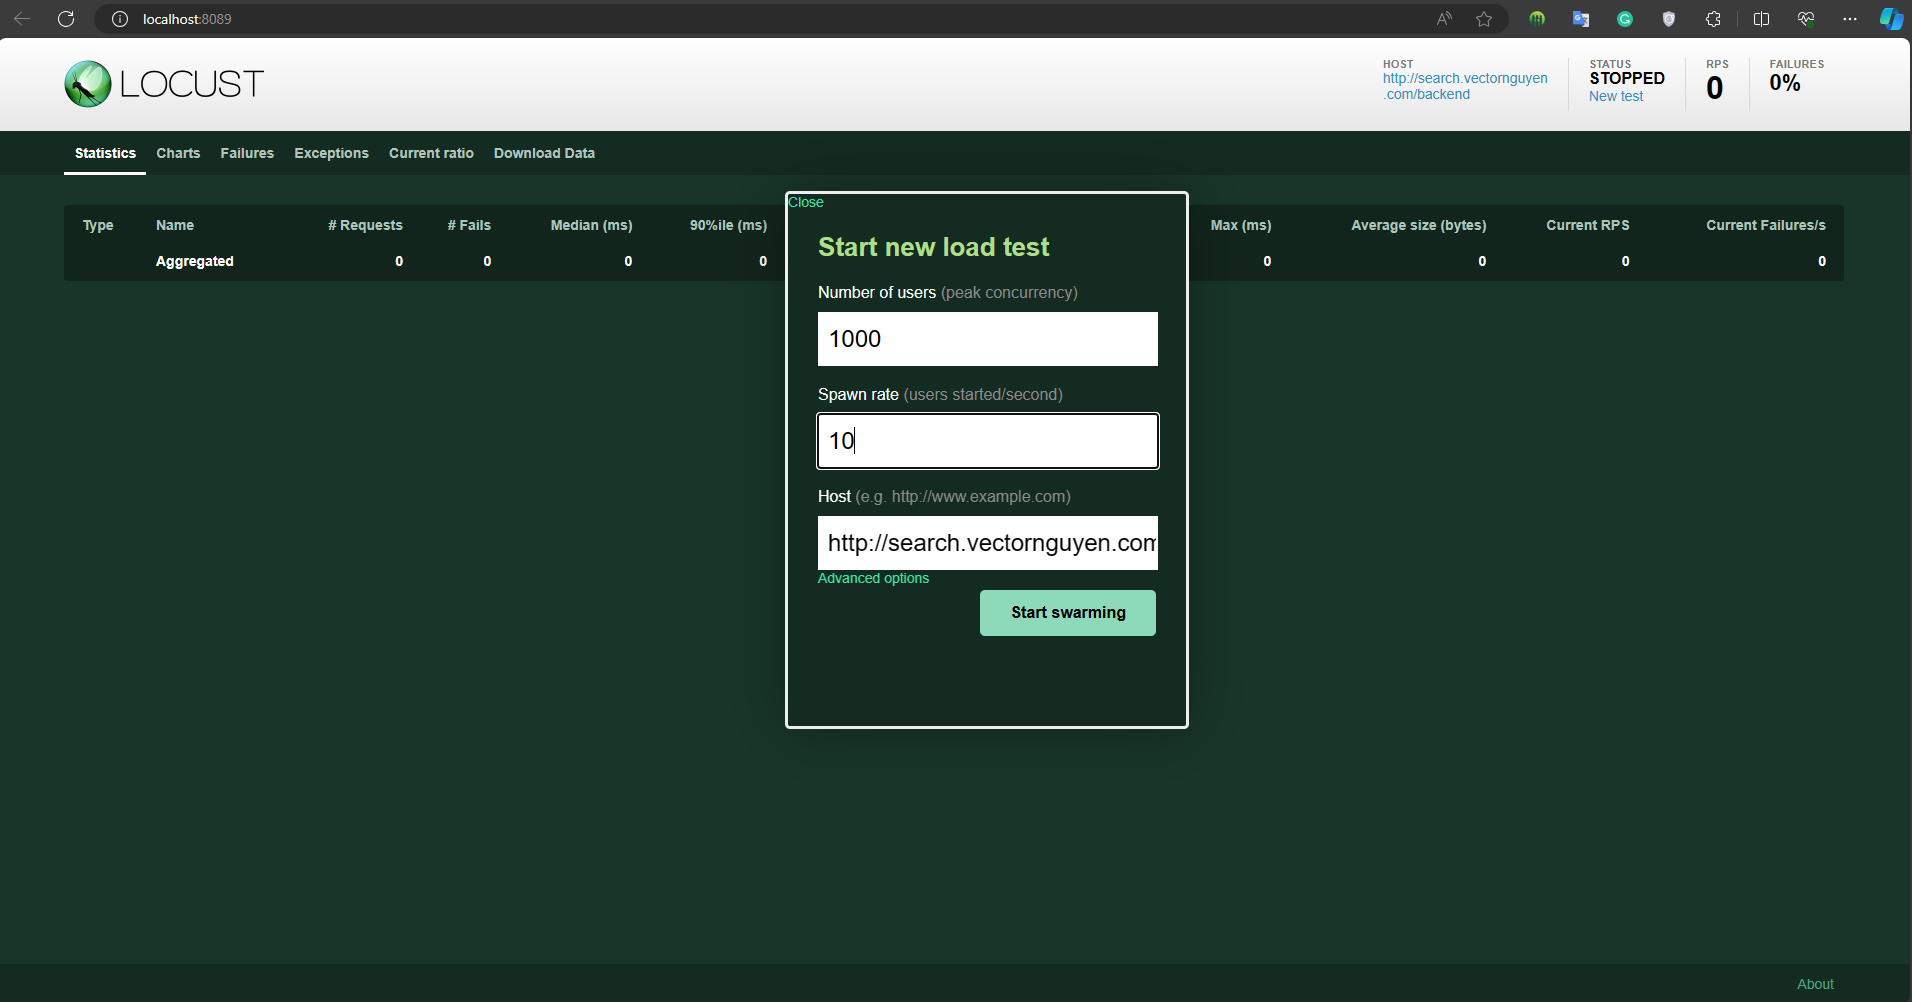The height and width of the screenshot is (1002, 1912).
Task: Click the Start swarming button
Action: click(1068, 613)
